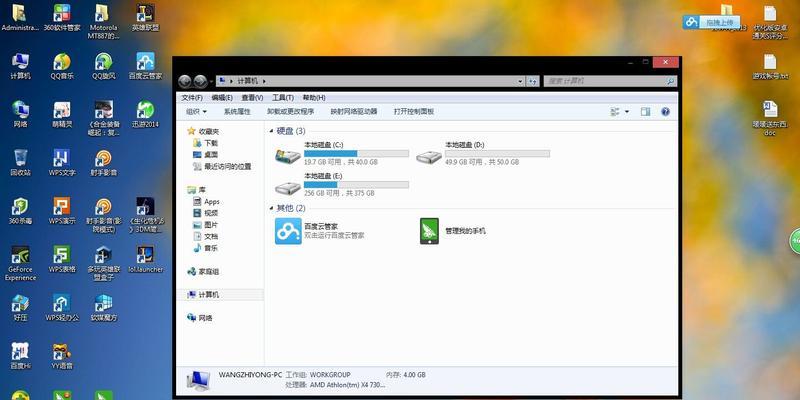800x400 pixels.
Task: Click 映射网络驱动器 toolbar button
Action: pos(354,112)
